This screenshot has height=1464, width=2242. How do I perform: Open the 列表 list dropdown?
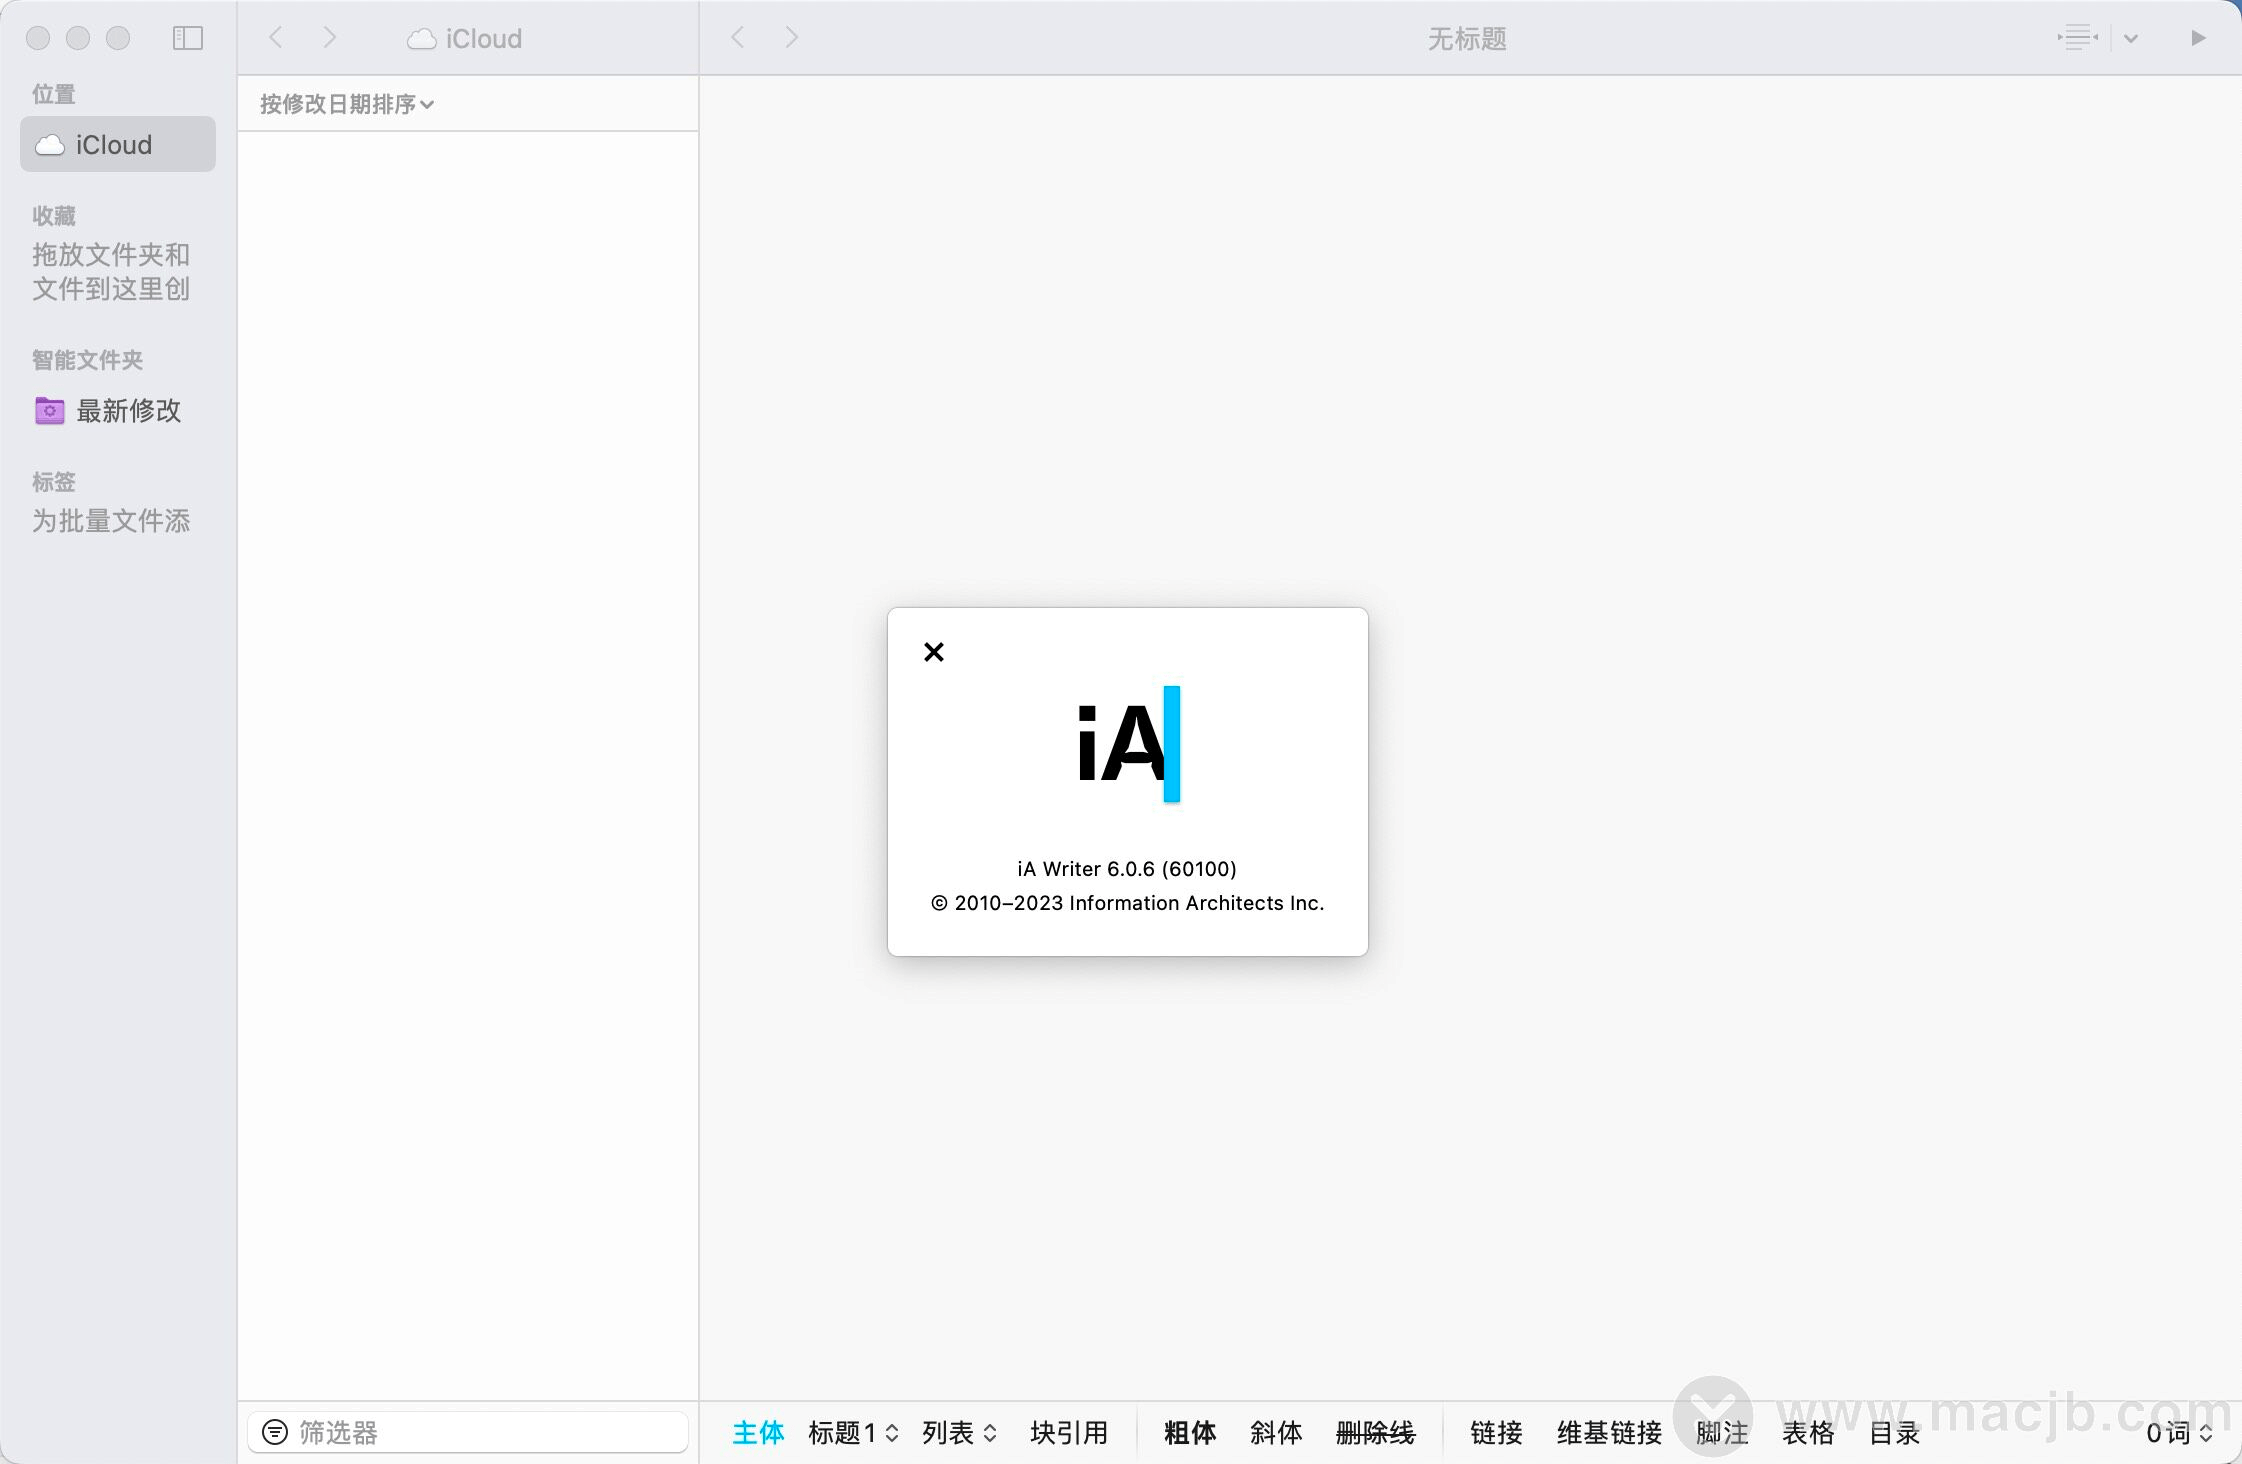(x=959, y=1433)
